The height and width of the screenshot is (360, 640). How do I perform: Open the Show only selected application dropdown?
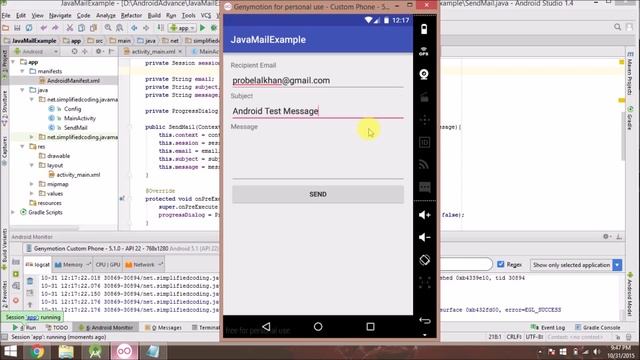point(576,265)
